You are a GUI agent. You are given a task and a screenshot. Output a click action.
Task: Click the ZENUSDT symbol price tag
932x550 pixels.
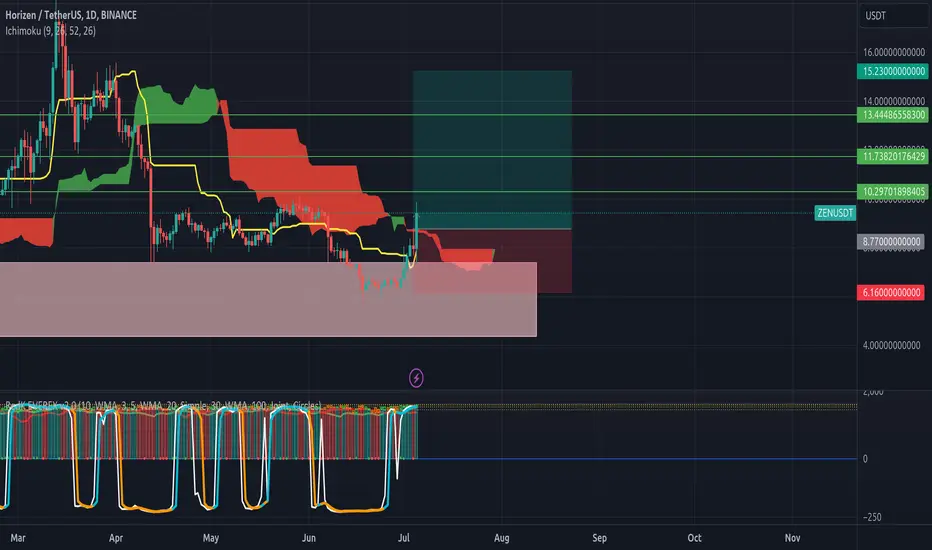[835, 213]
